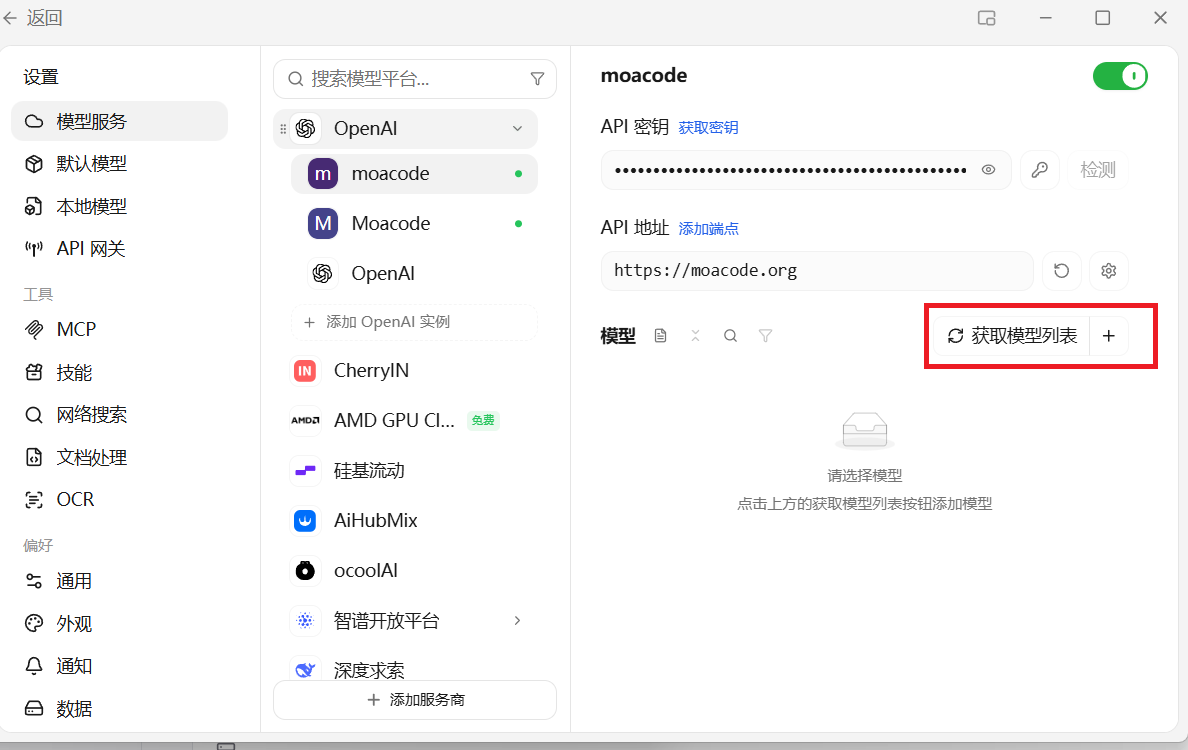The height and width of the screenshot is (750, 1188).
Task: Select the capitalized Moacode instance
Action: pos(414,223)
